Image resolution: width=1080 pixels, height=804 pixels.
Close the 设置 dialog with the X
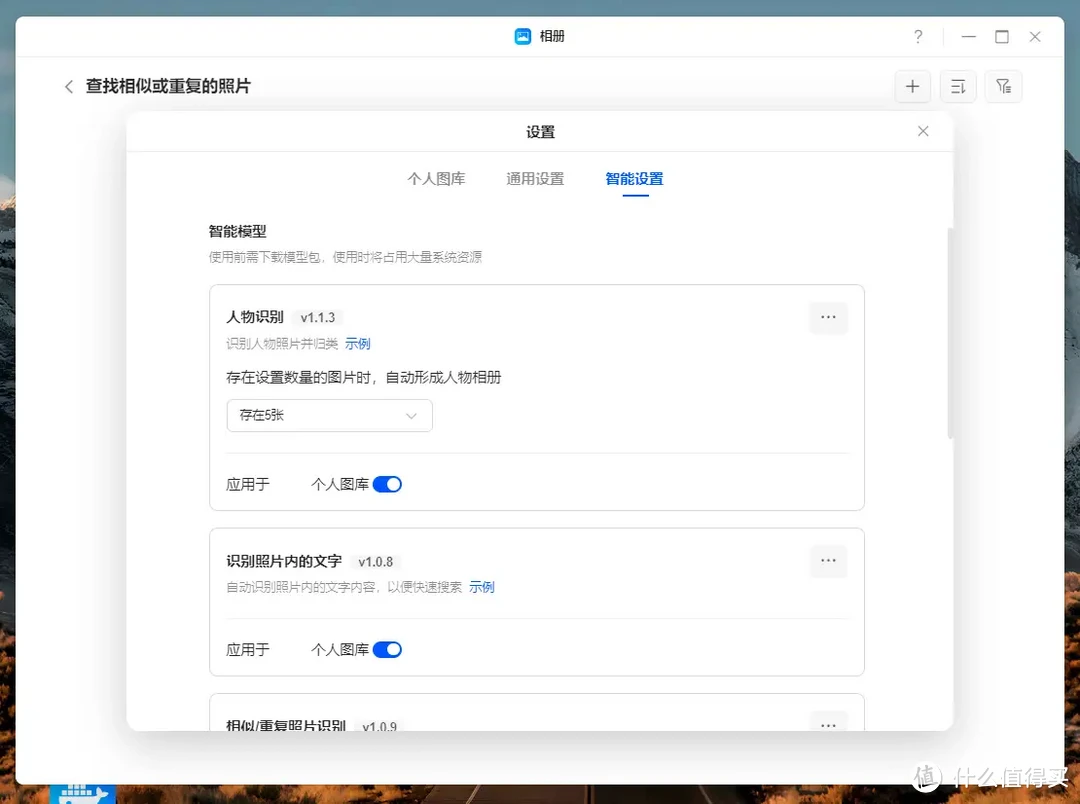coord(922,130)
